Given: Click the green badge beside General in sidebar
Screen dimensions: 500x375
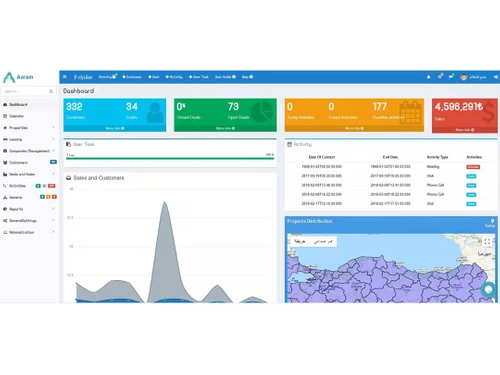Looking at the screenshot, I should pos(42,197).
